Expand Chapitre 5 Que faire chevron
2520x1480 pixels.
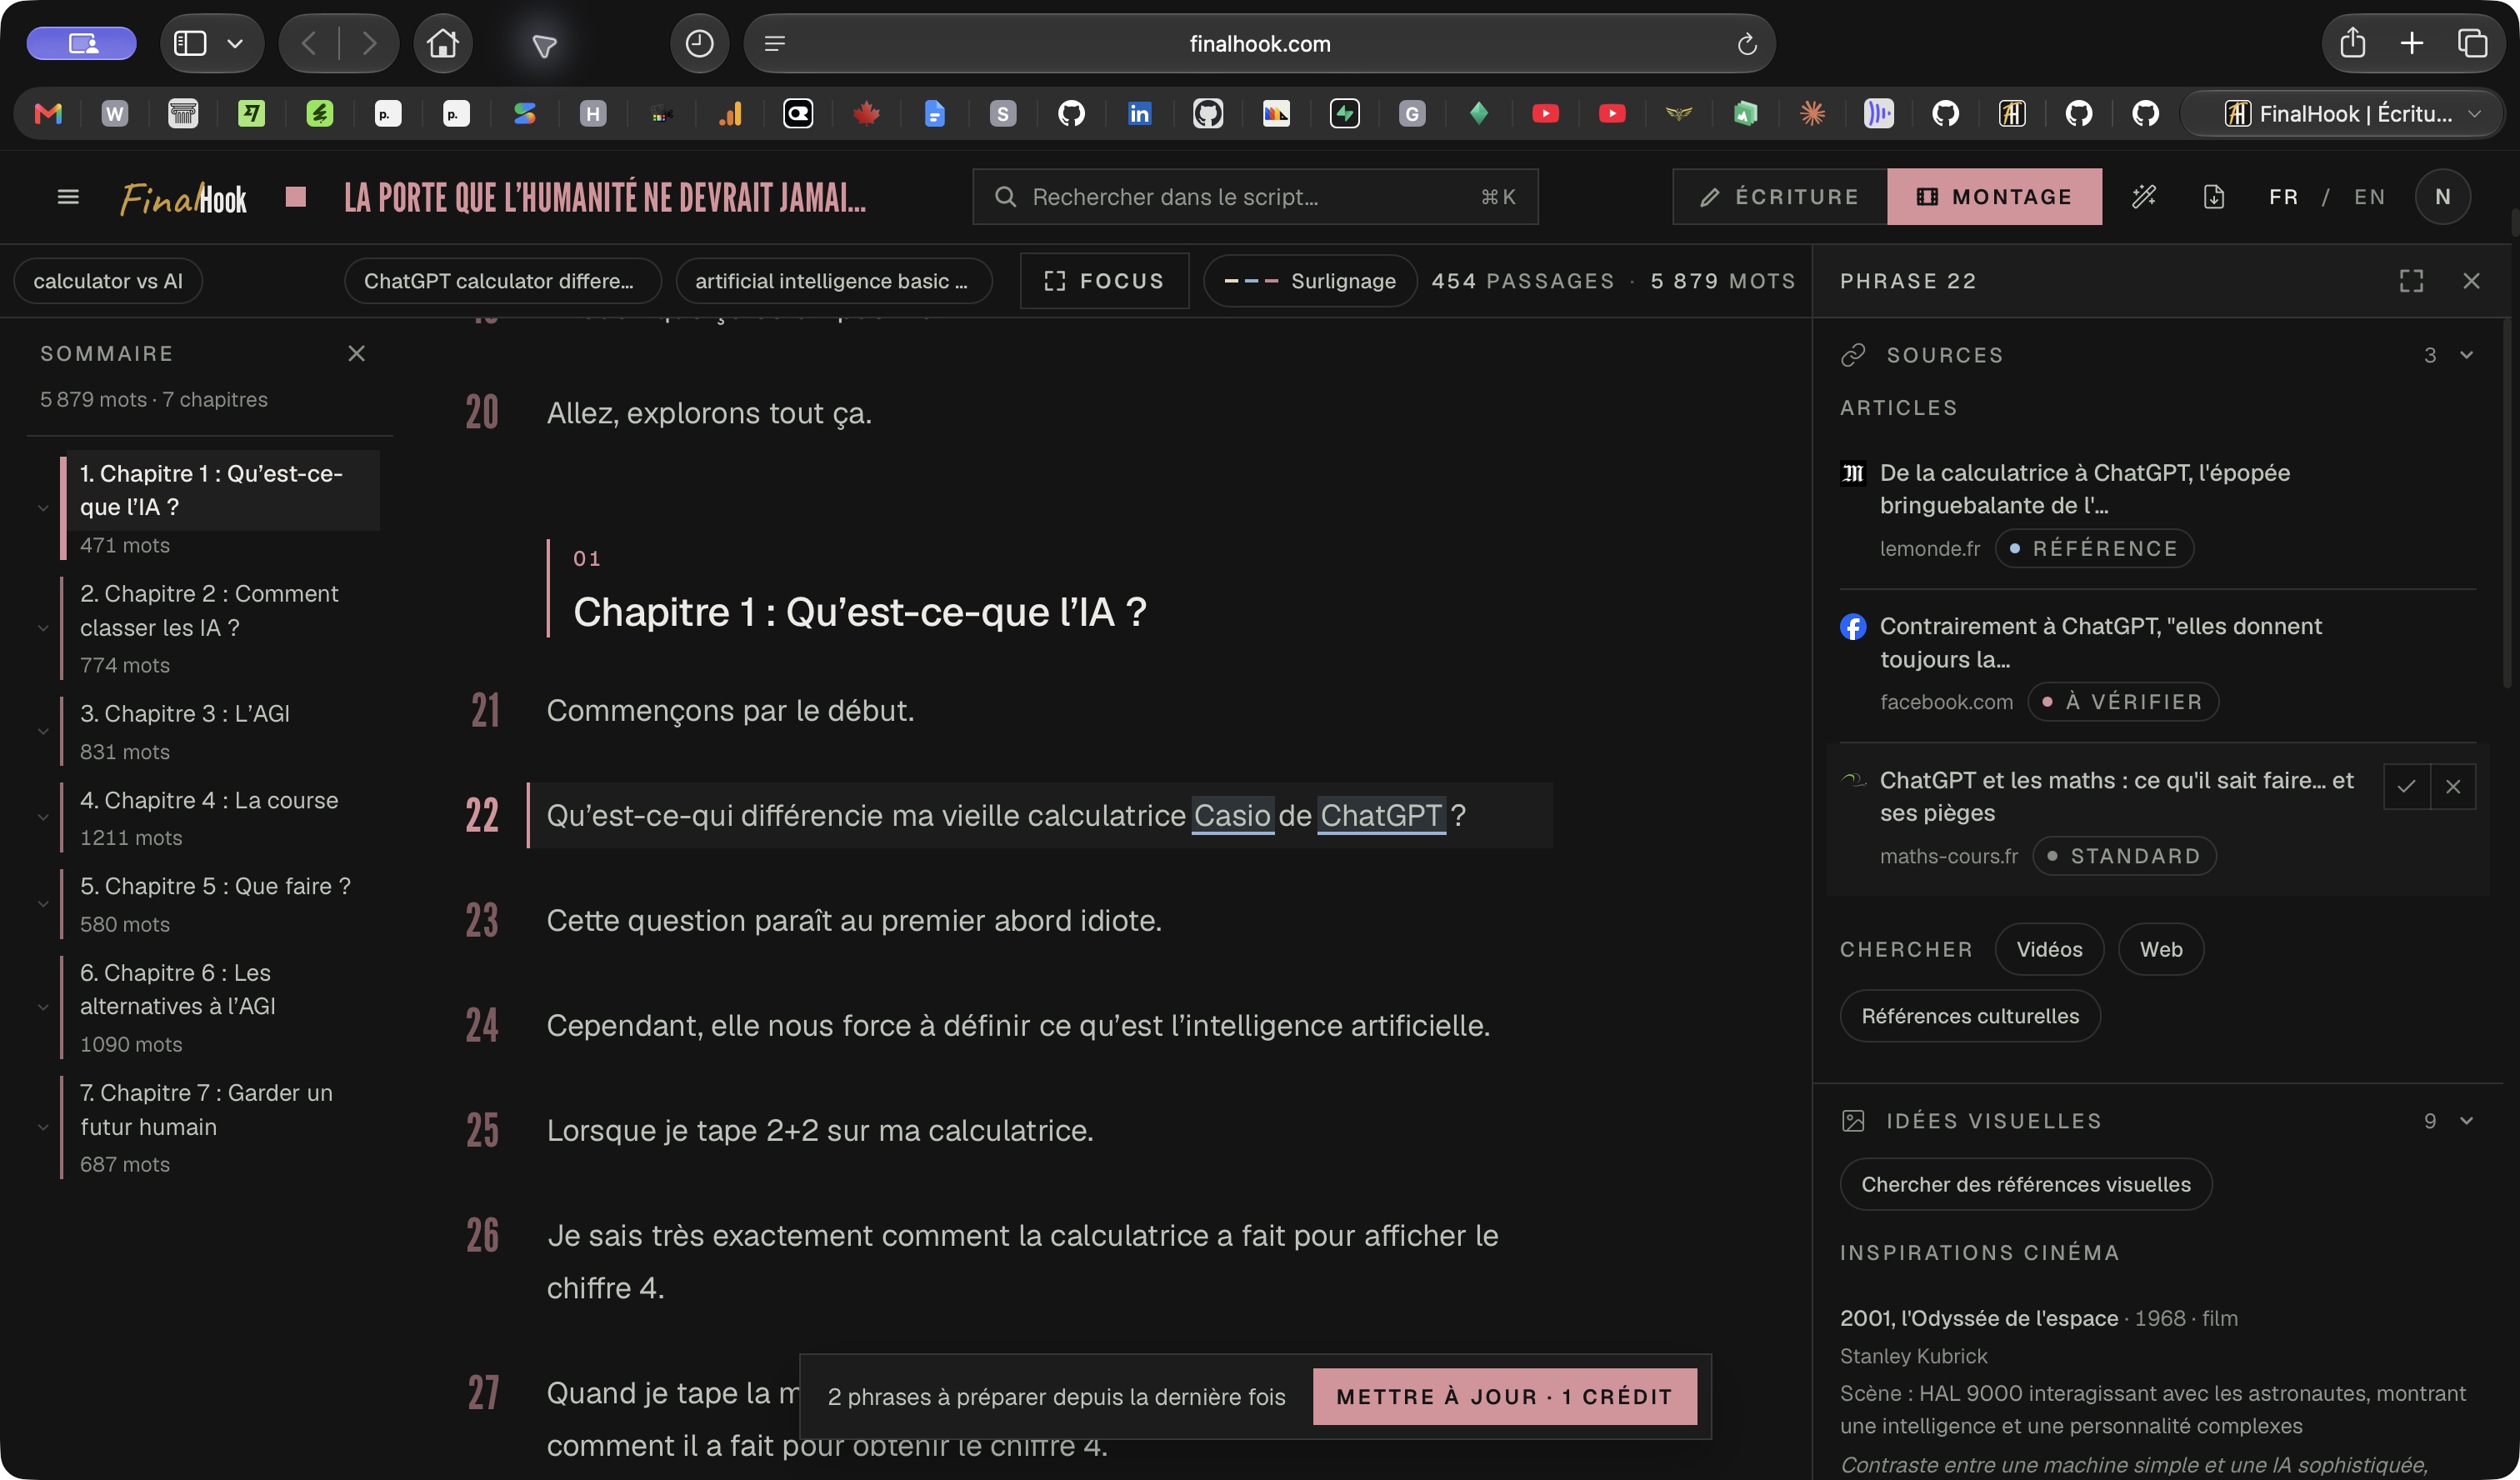point(43,904)
